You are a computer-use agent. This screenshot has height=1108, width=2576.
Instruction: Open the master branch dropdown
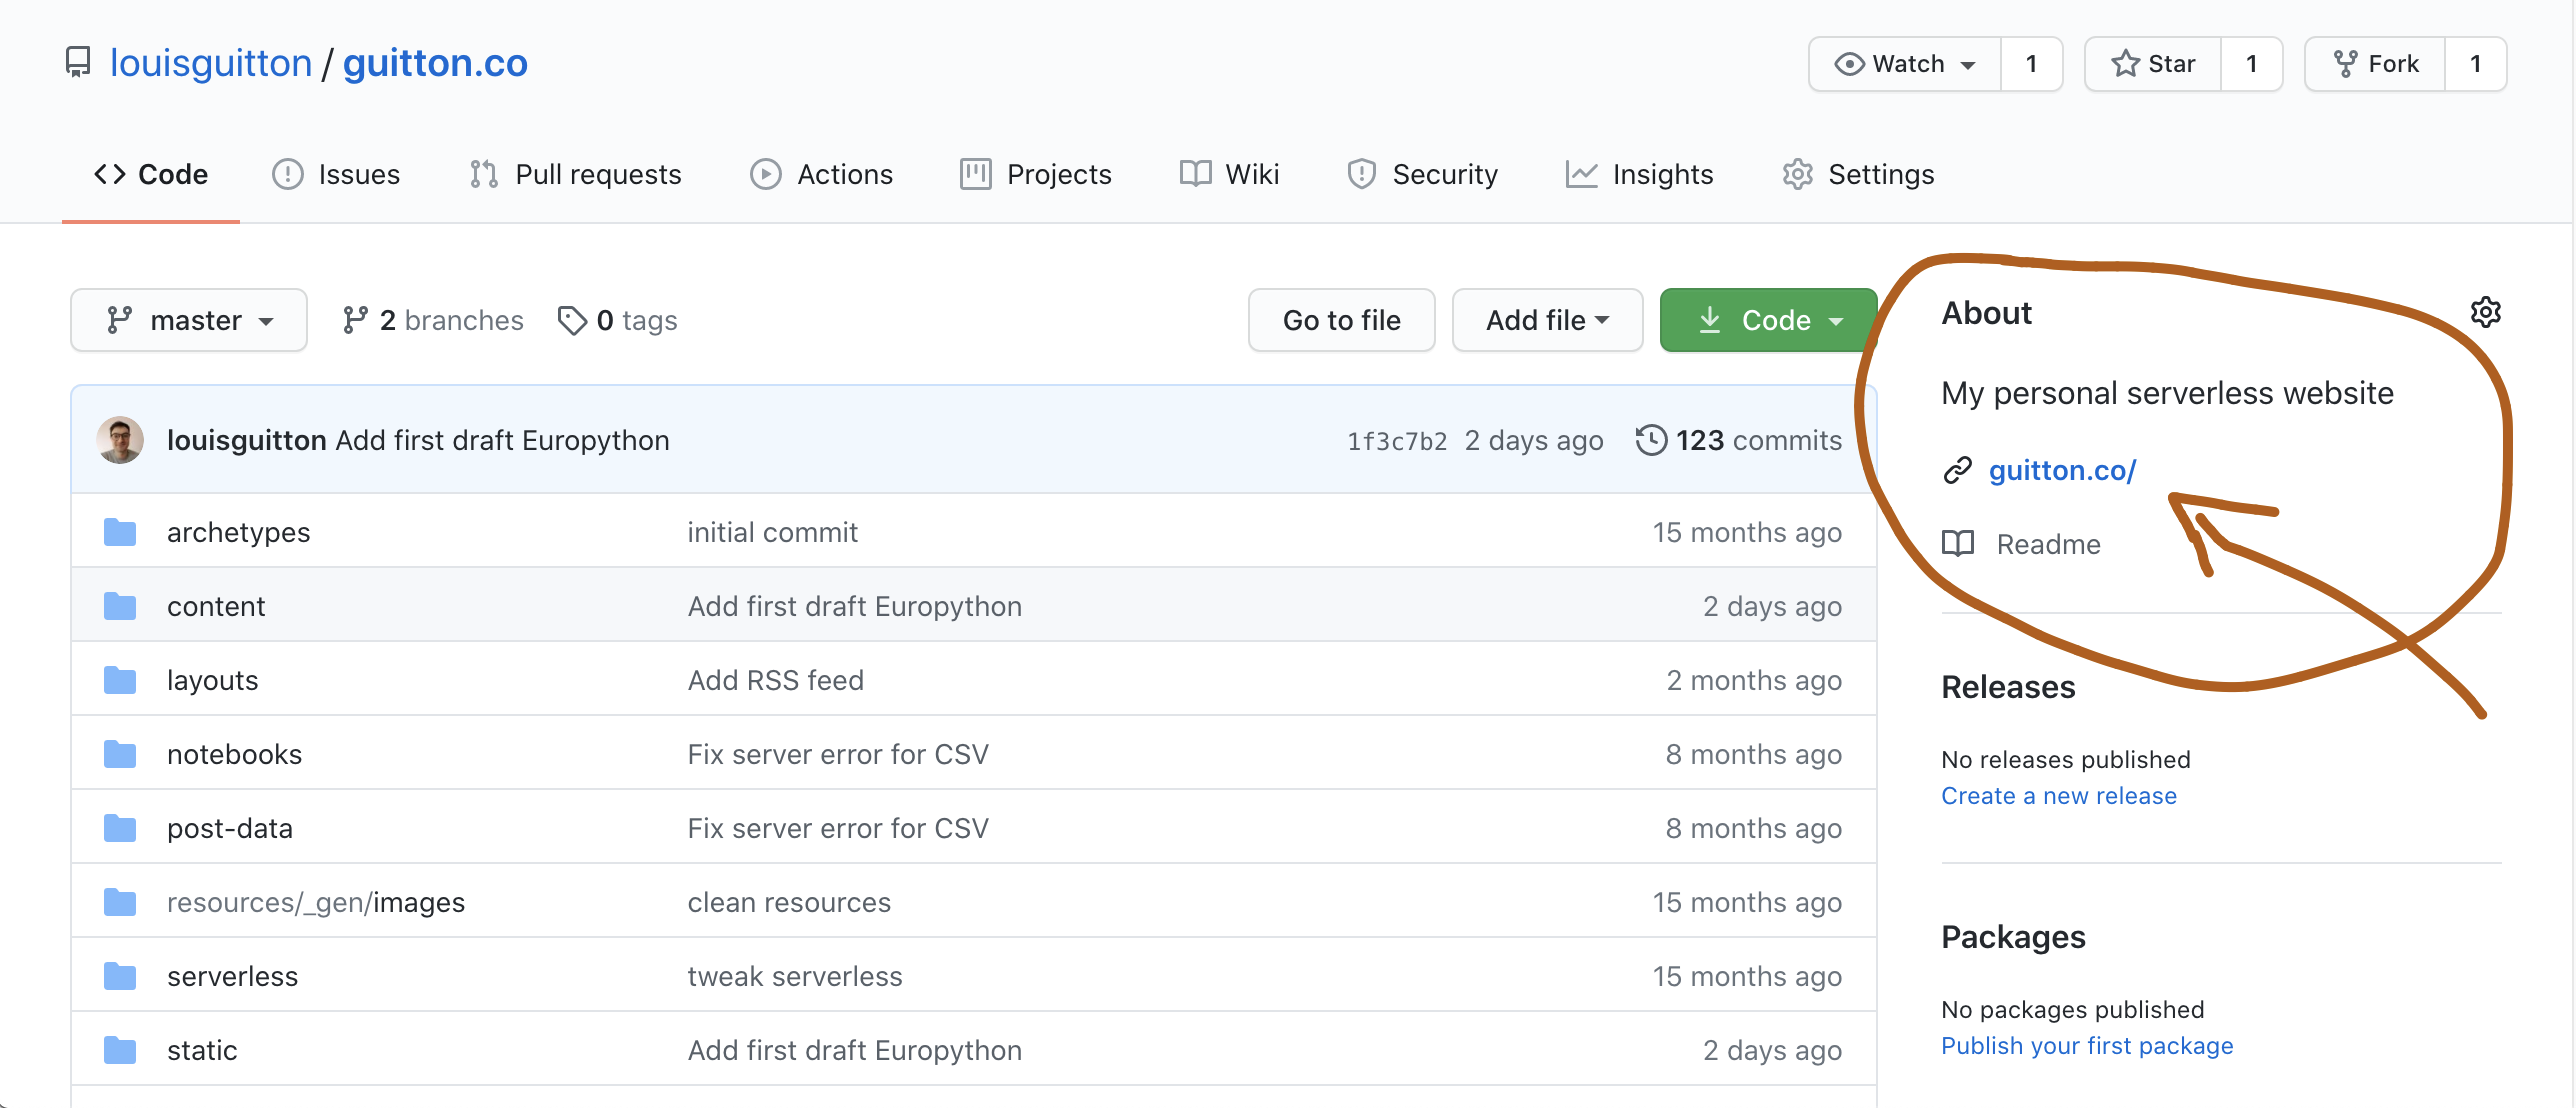189,320
